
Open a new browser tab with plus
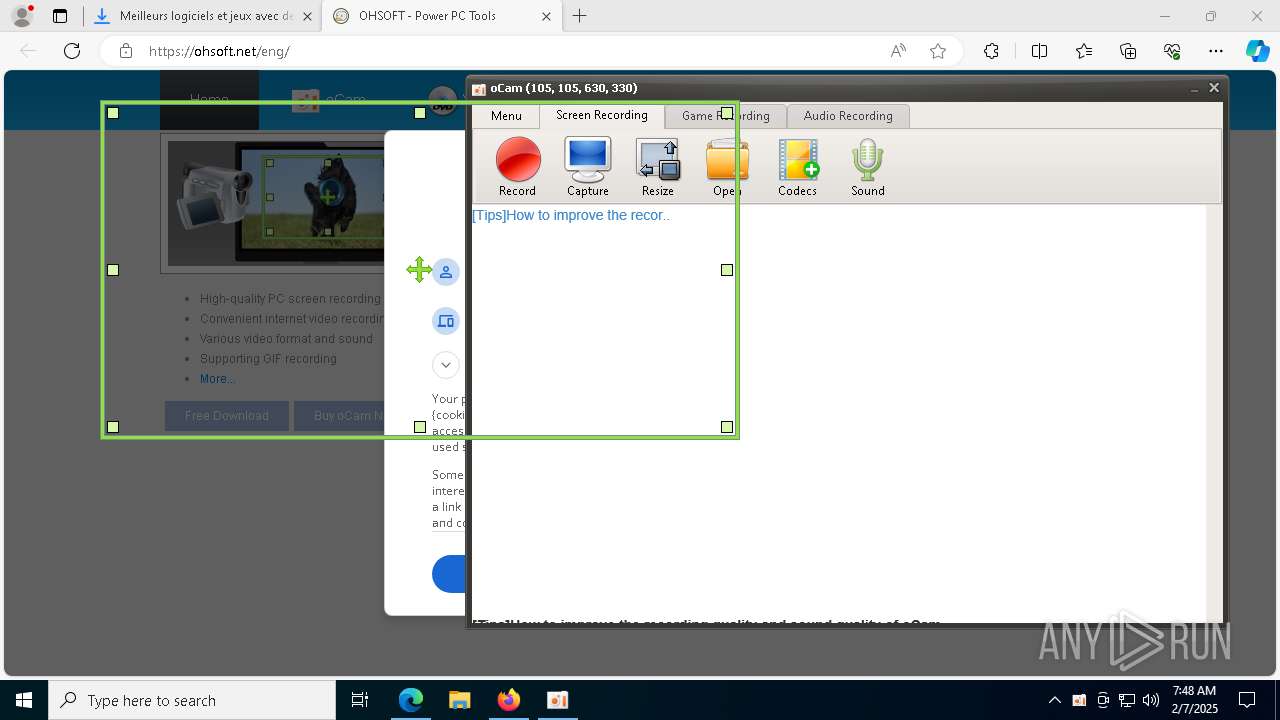pyautogui.click(x=580, y=16)
